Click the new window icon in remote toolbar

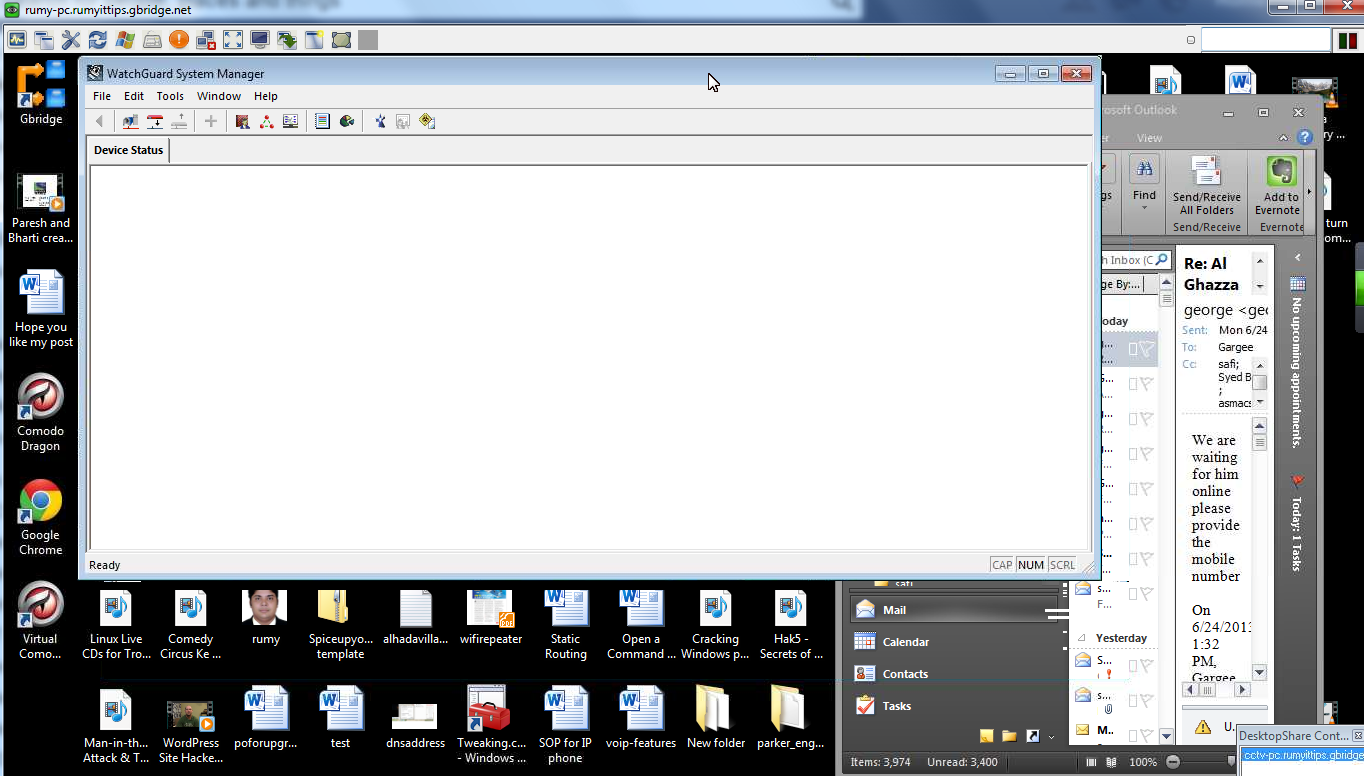(314, 40)
